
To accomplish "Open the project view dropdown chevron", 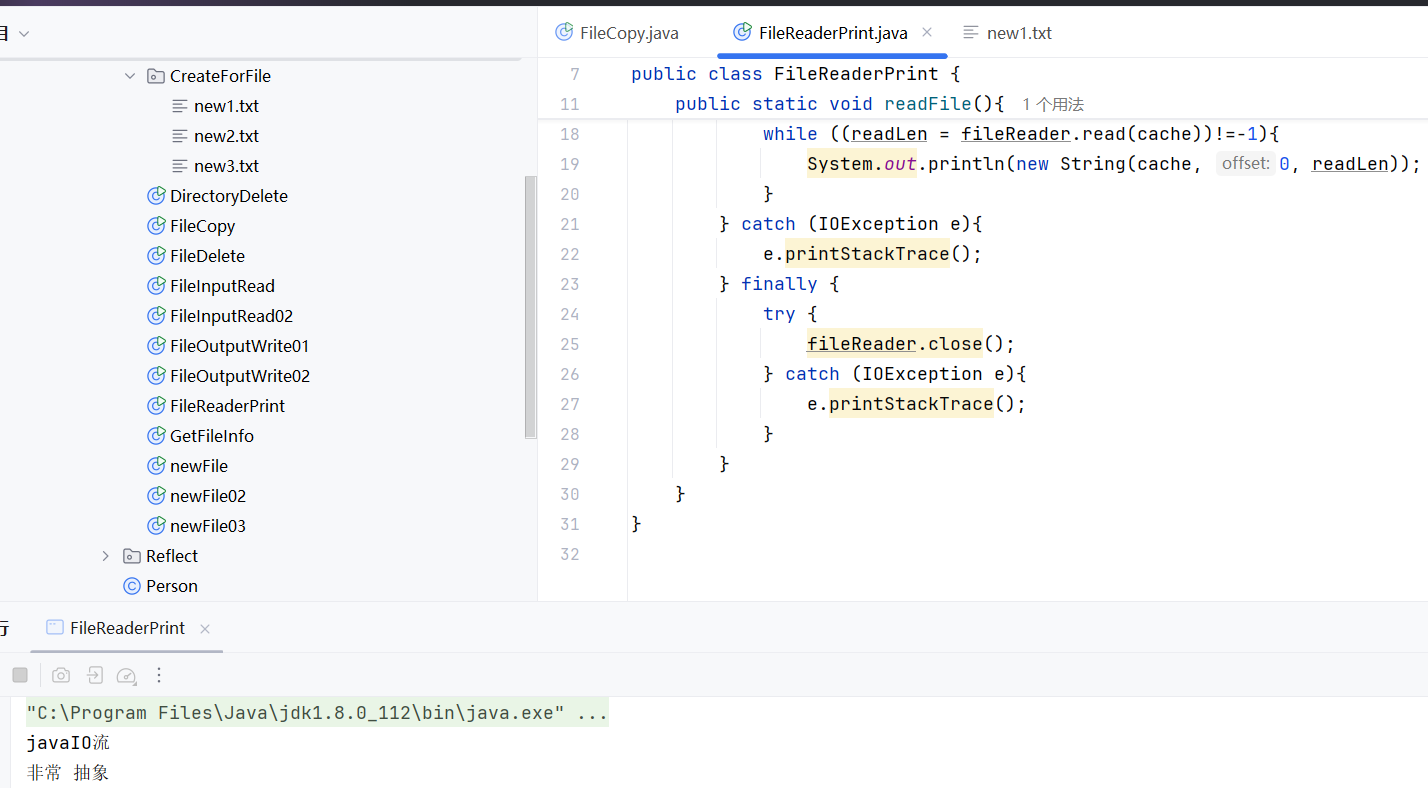I will [x=24, y=33].
